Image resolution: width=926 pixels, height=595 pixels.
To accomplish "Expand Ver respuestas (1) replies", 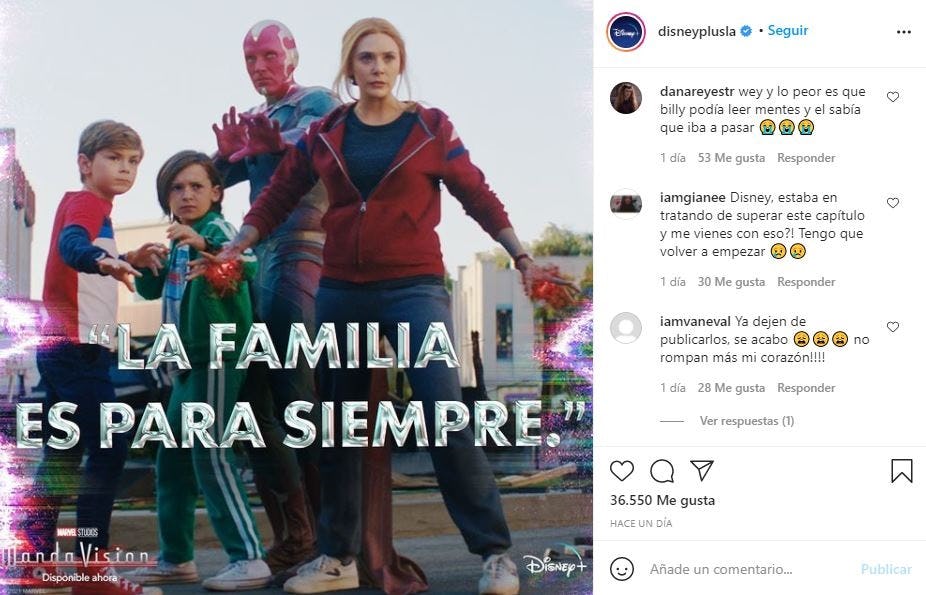I will pyautogui.click(x=746, y=421).
